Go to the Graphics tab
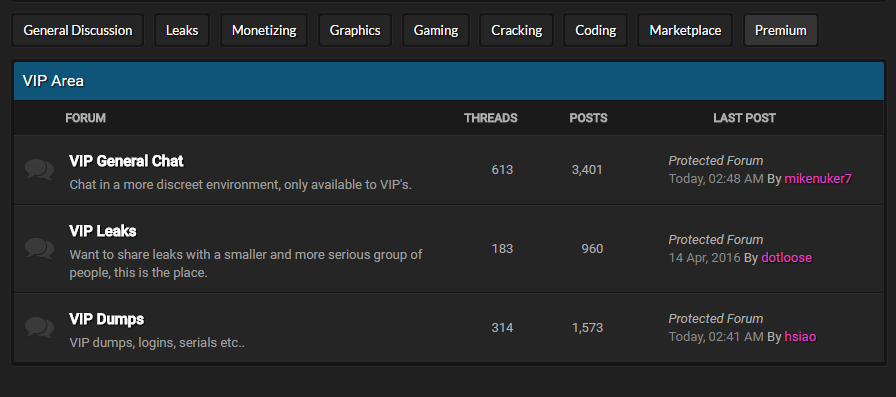896x397 pixels. click(x=355, y=30)
